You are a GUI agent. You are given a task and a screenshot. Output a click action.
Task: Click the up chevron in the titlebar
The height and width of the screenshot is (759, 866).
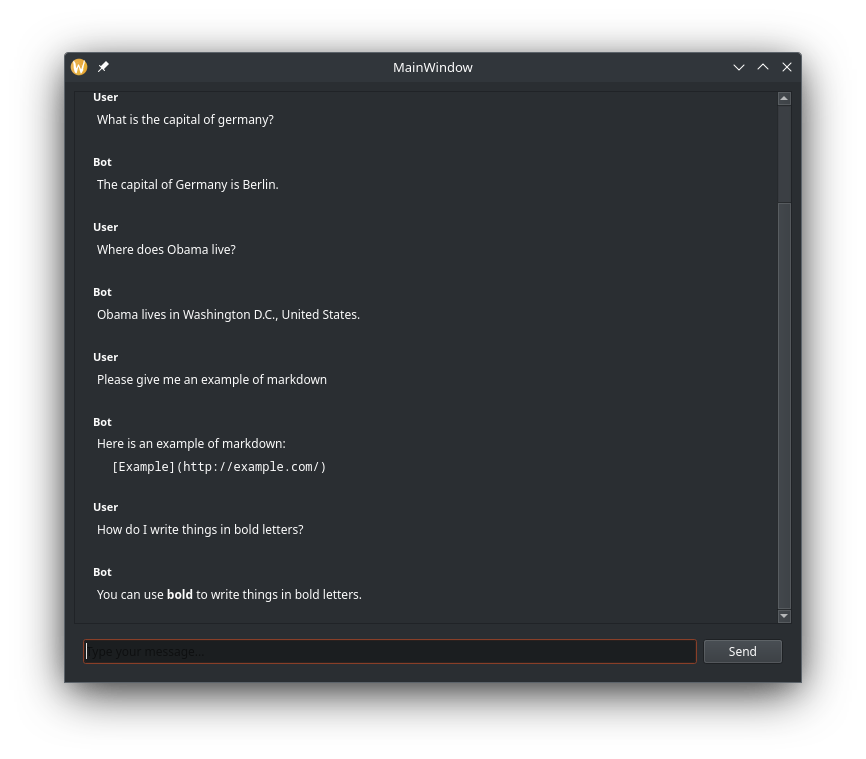[763, 67]
